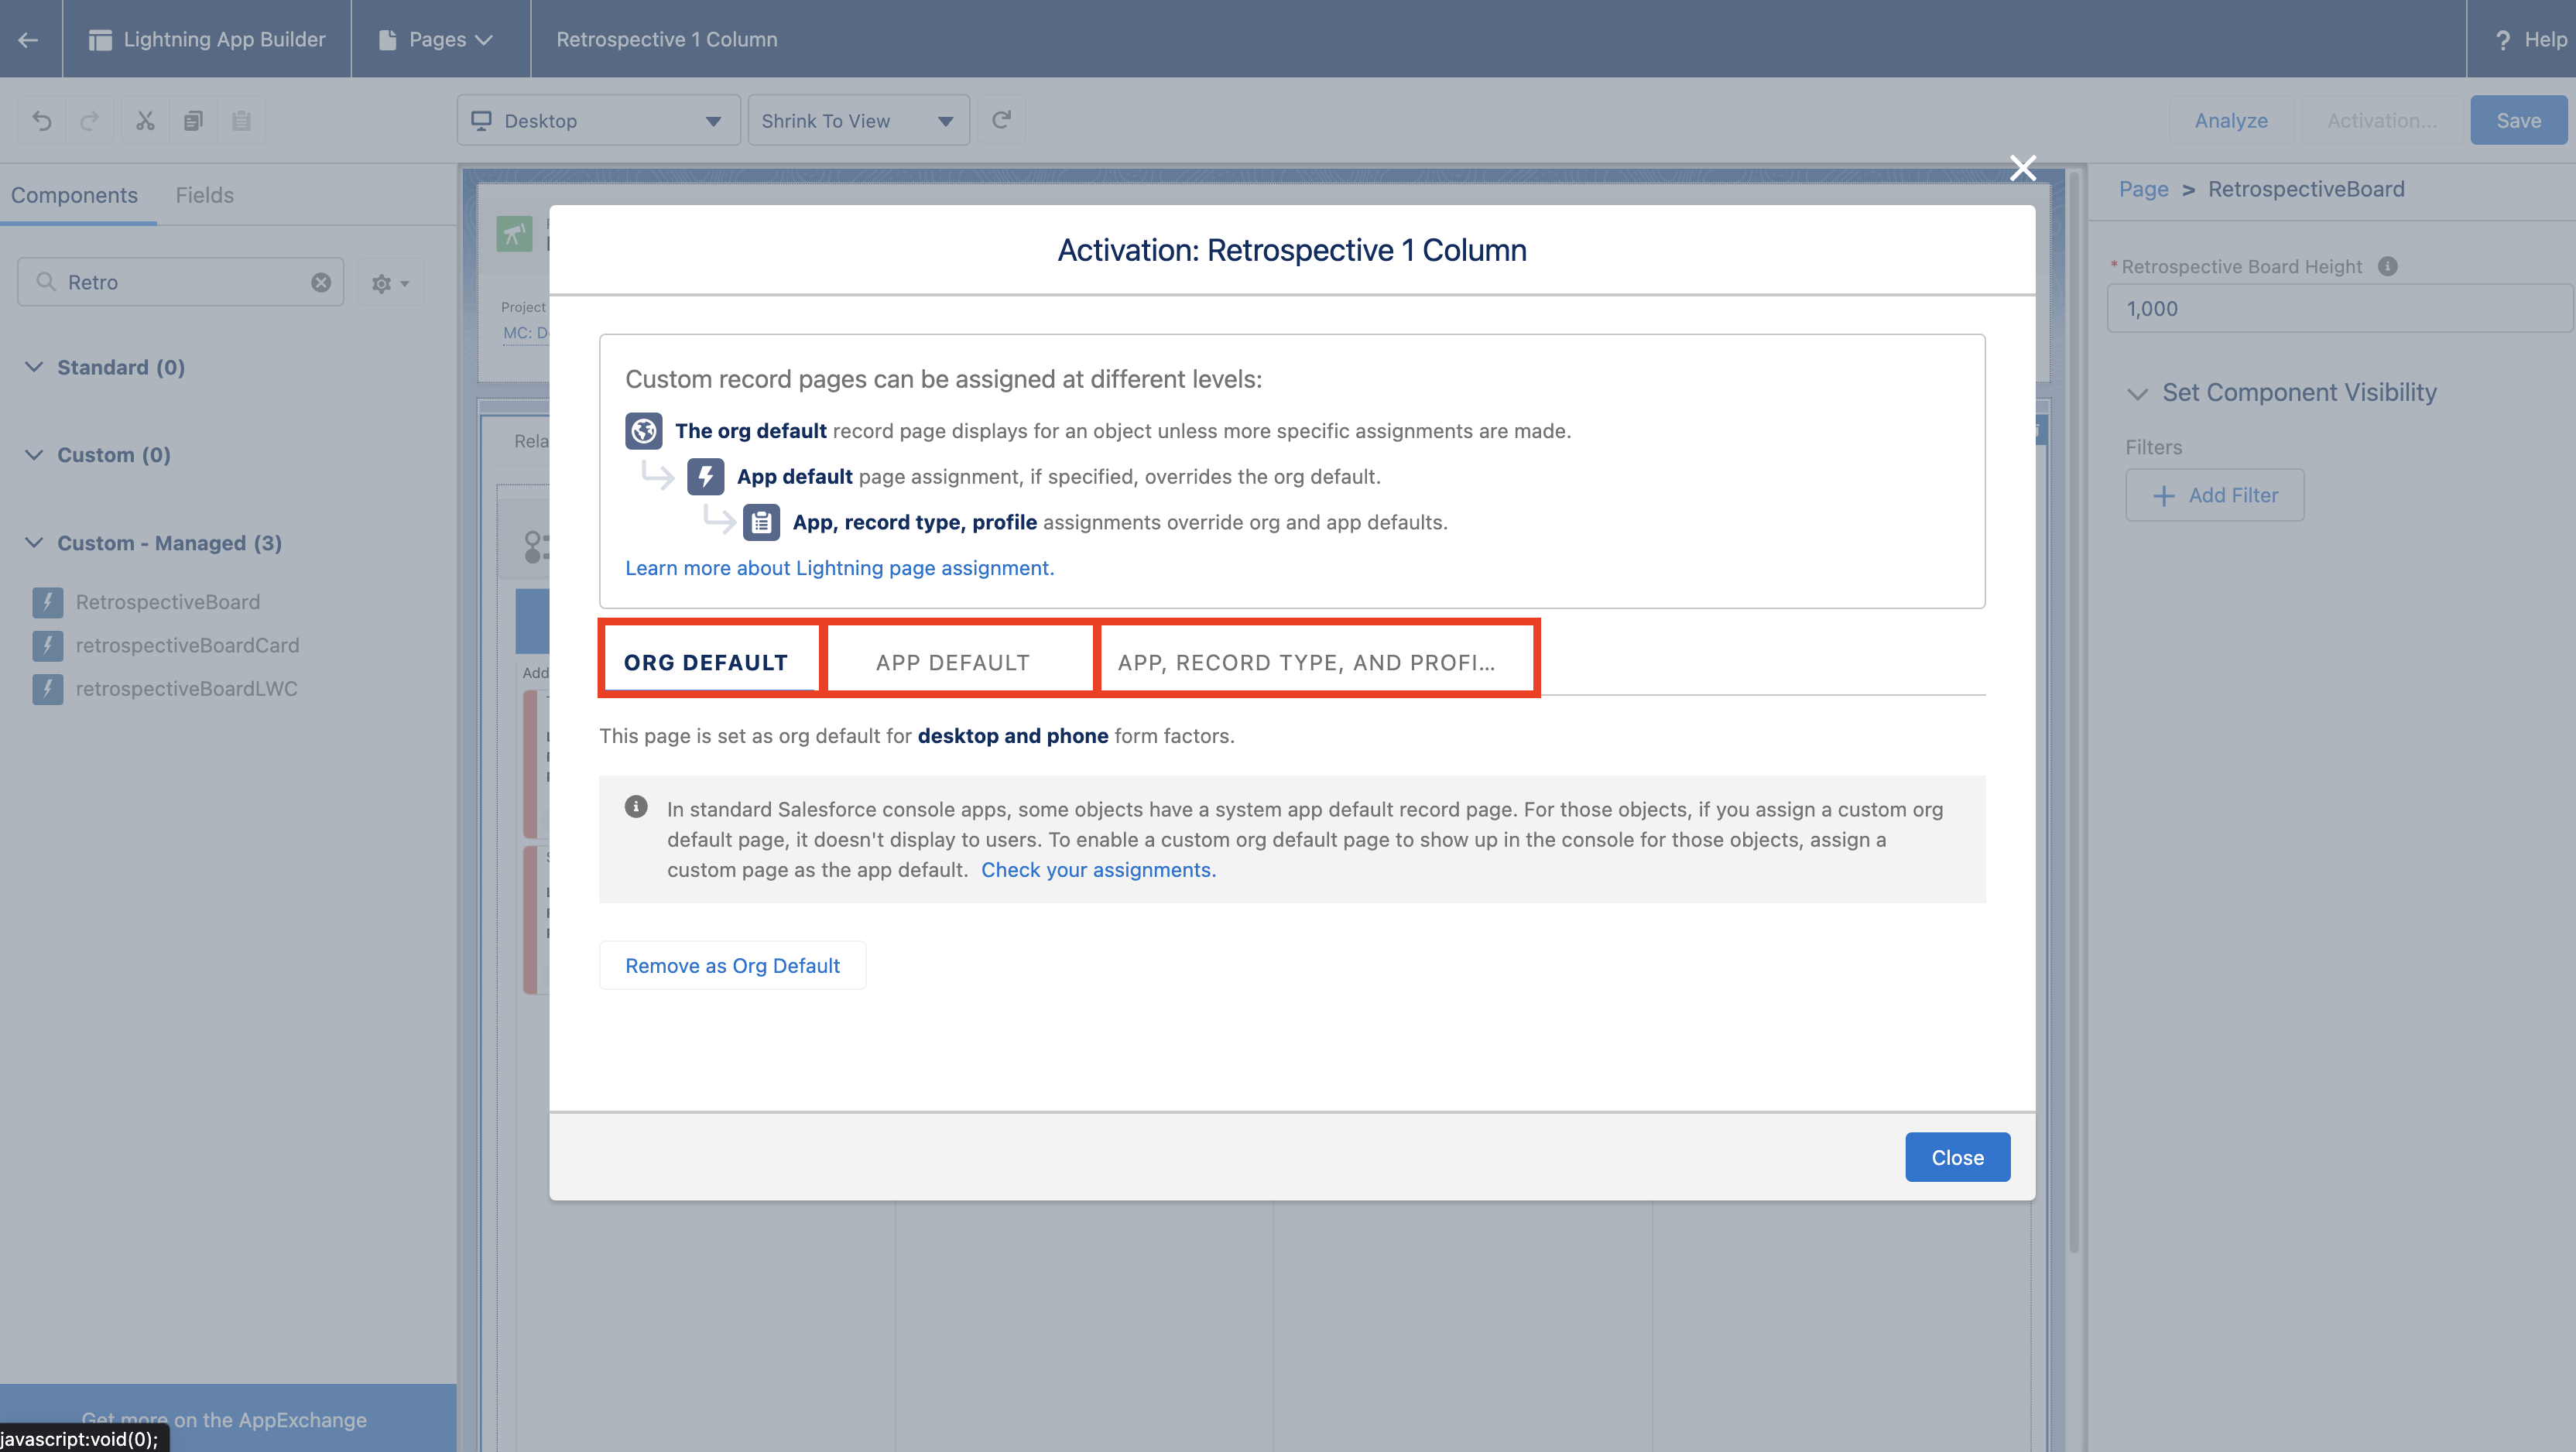Click the copy icon in toolbar

coord(193,121)
